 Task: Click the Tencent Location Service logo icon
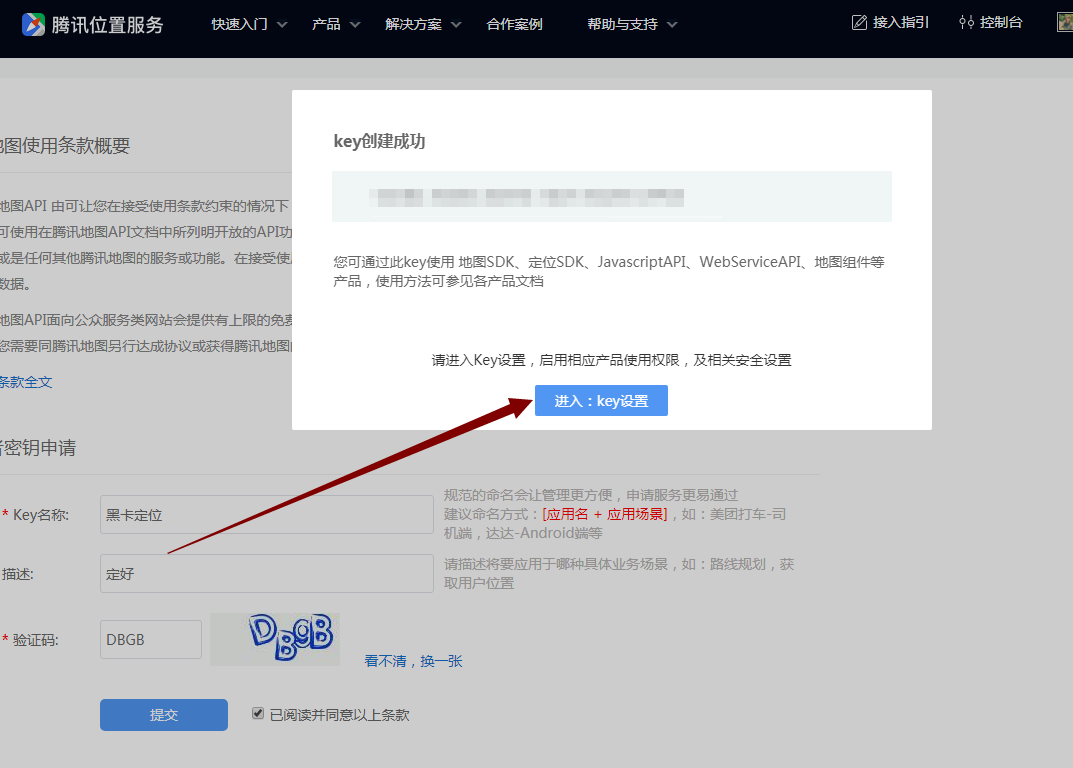33,24
